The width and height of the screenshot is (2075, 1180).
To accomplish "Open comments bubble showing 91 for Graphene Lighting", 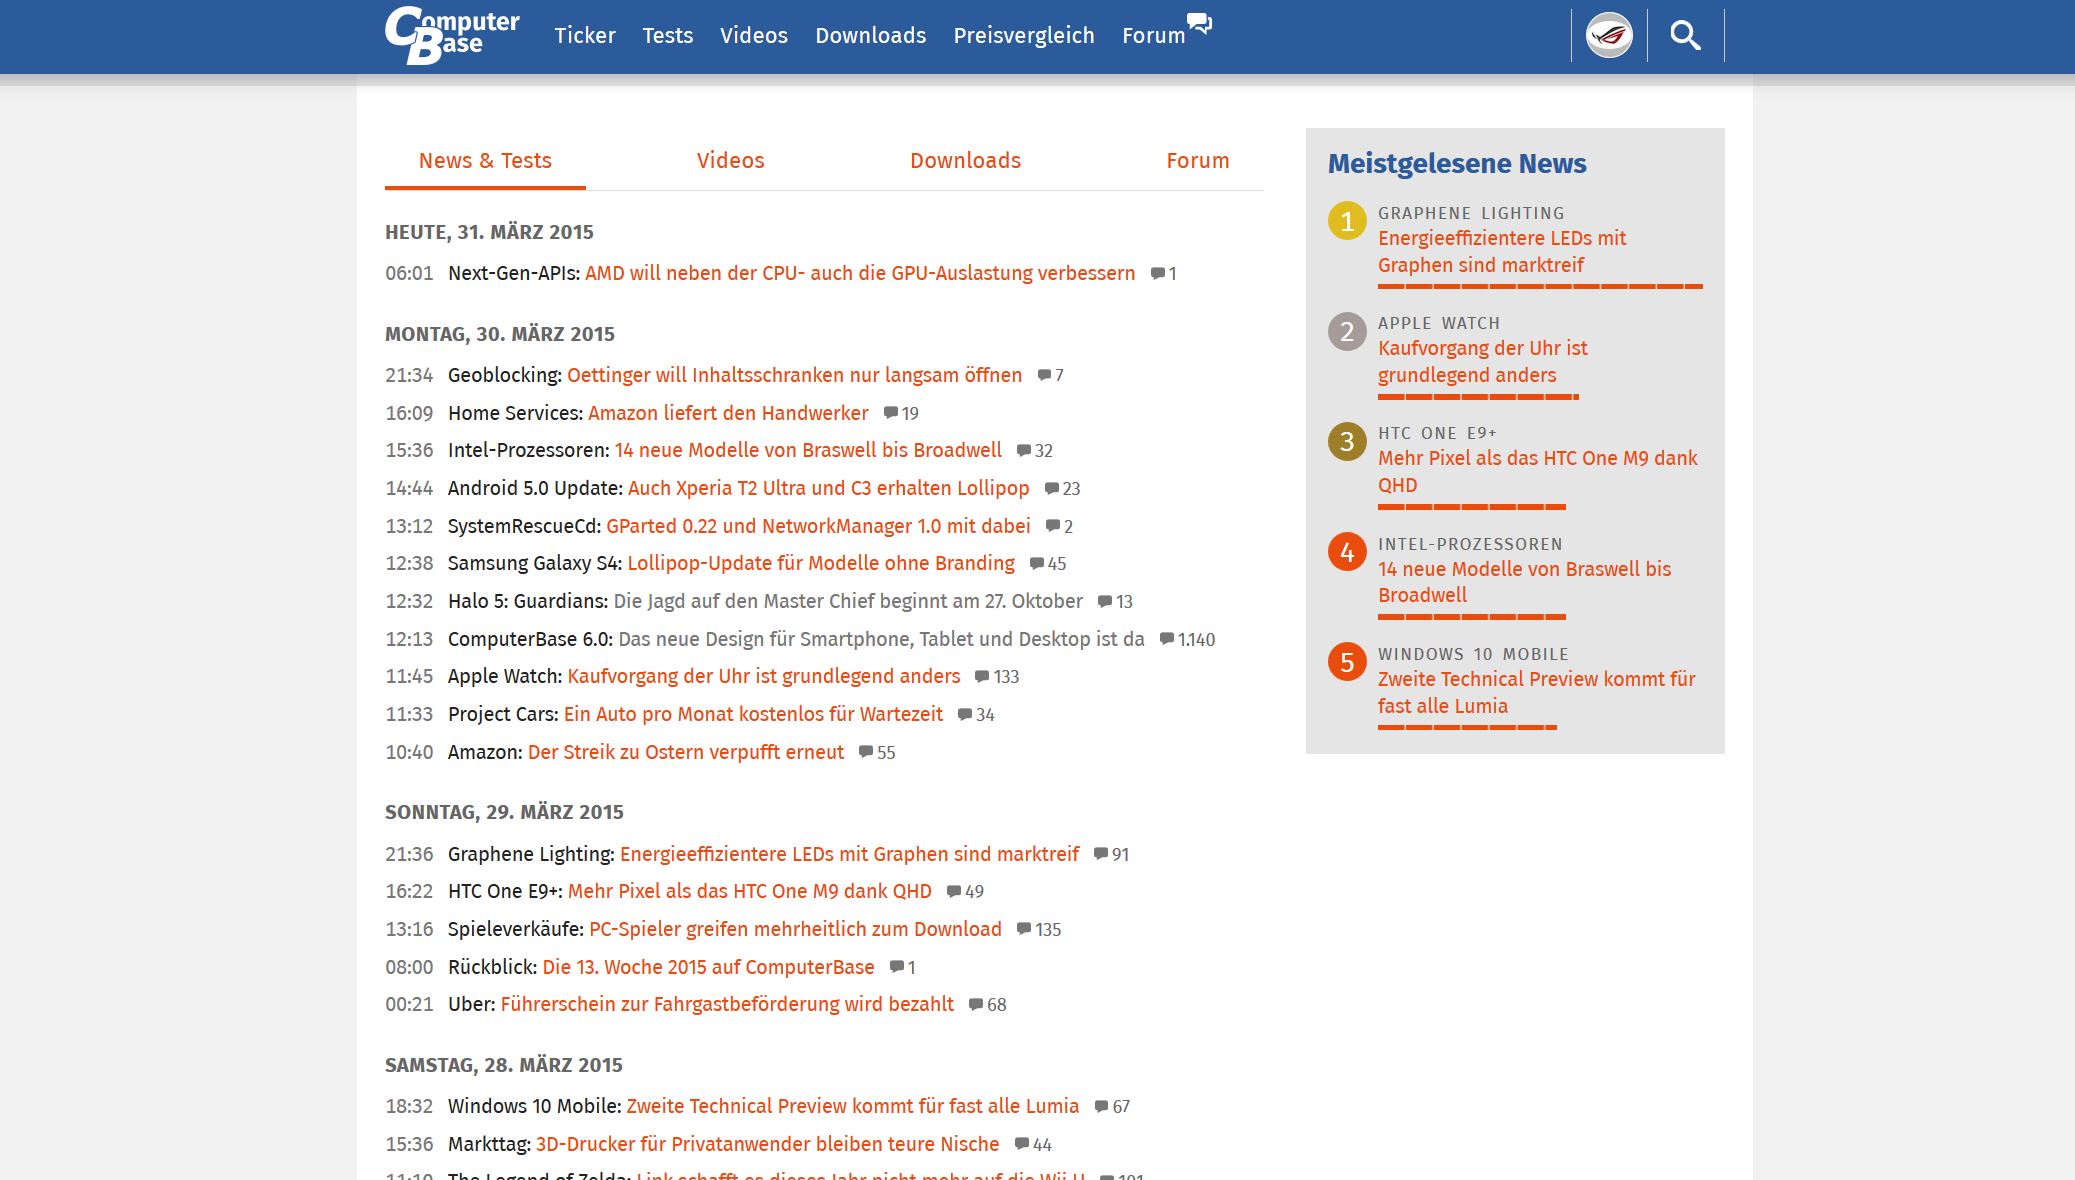I will pyautogui.click(x=1101, y=854).
